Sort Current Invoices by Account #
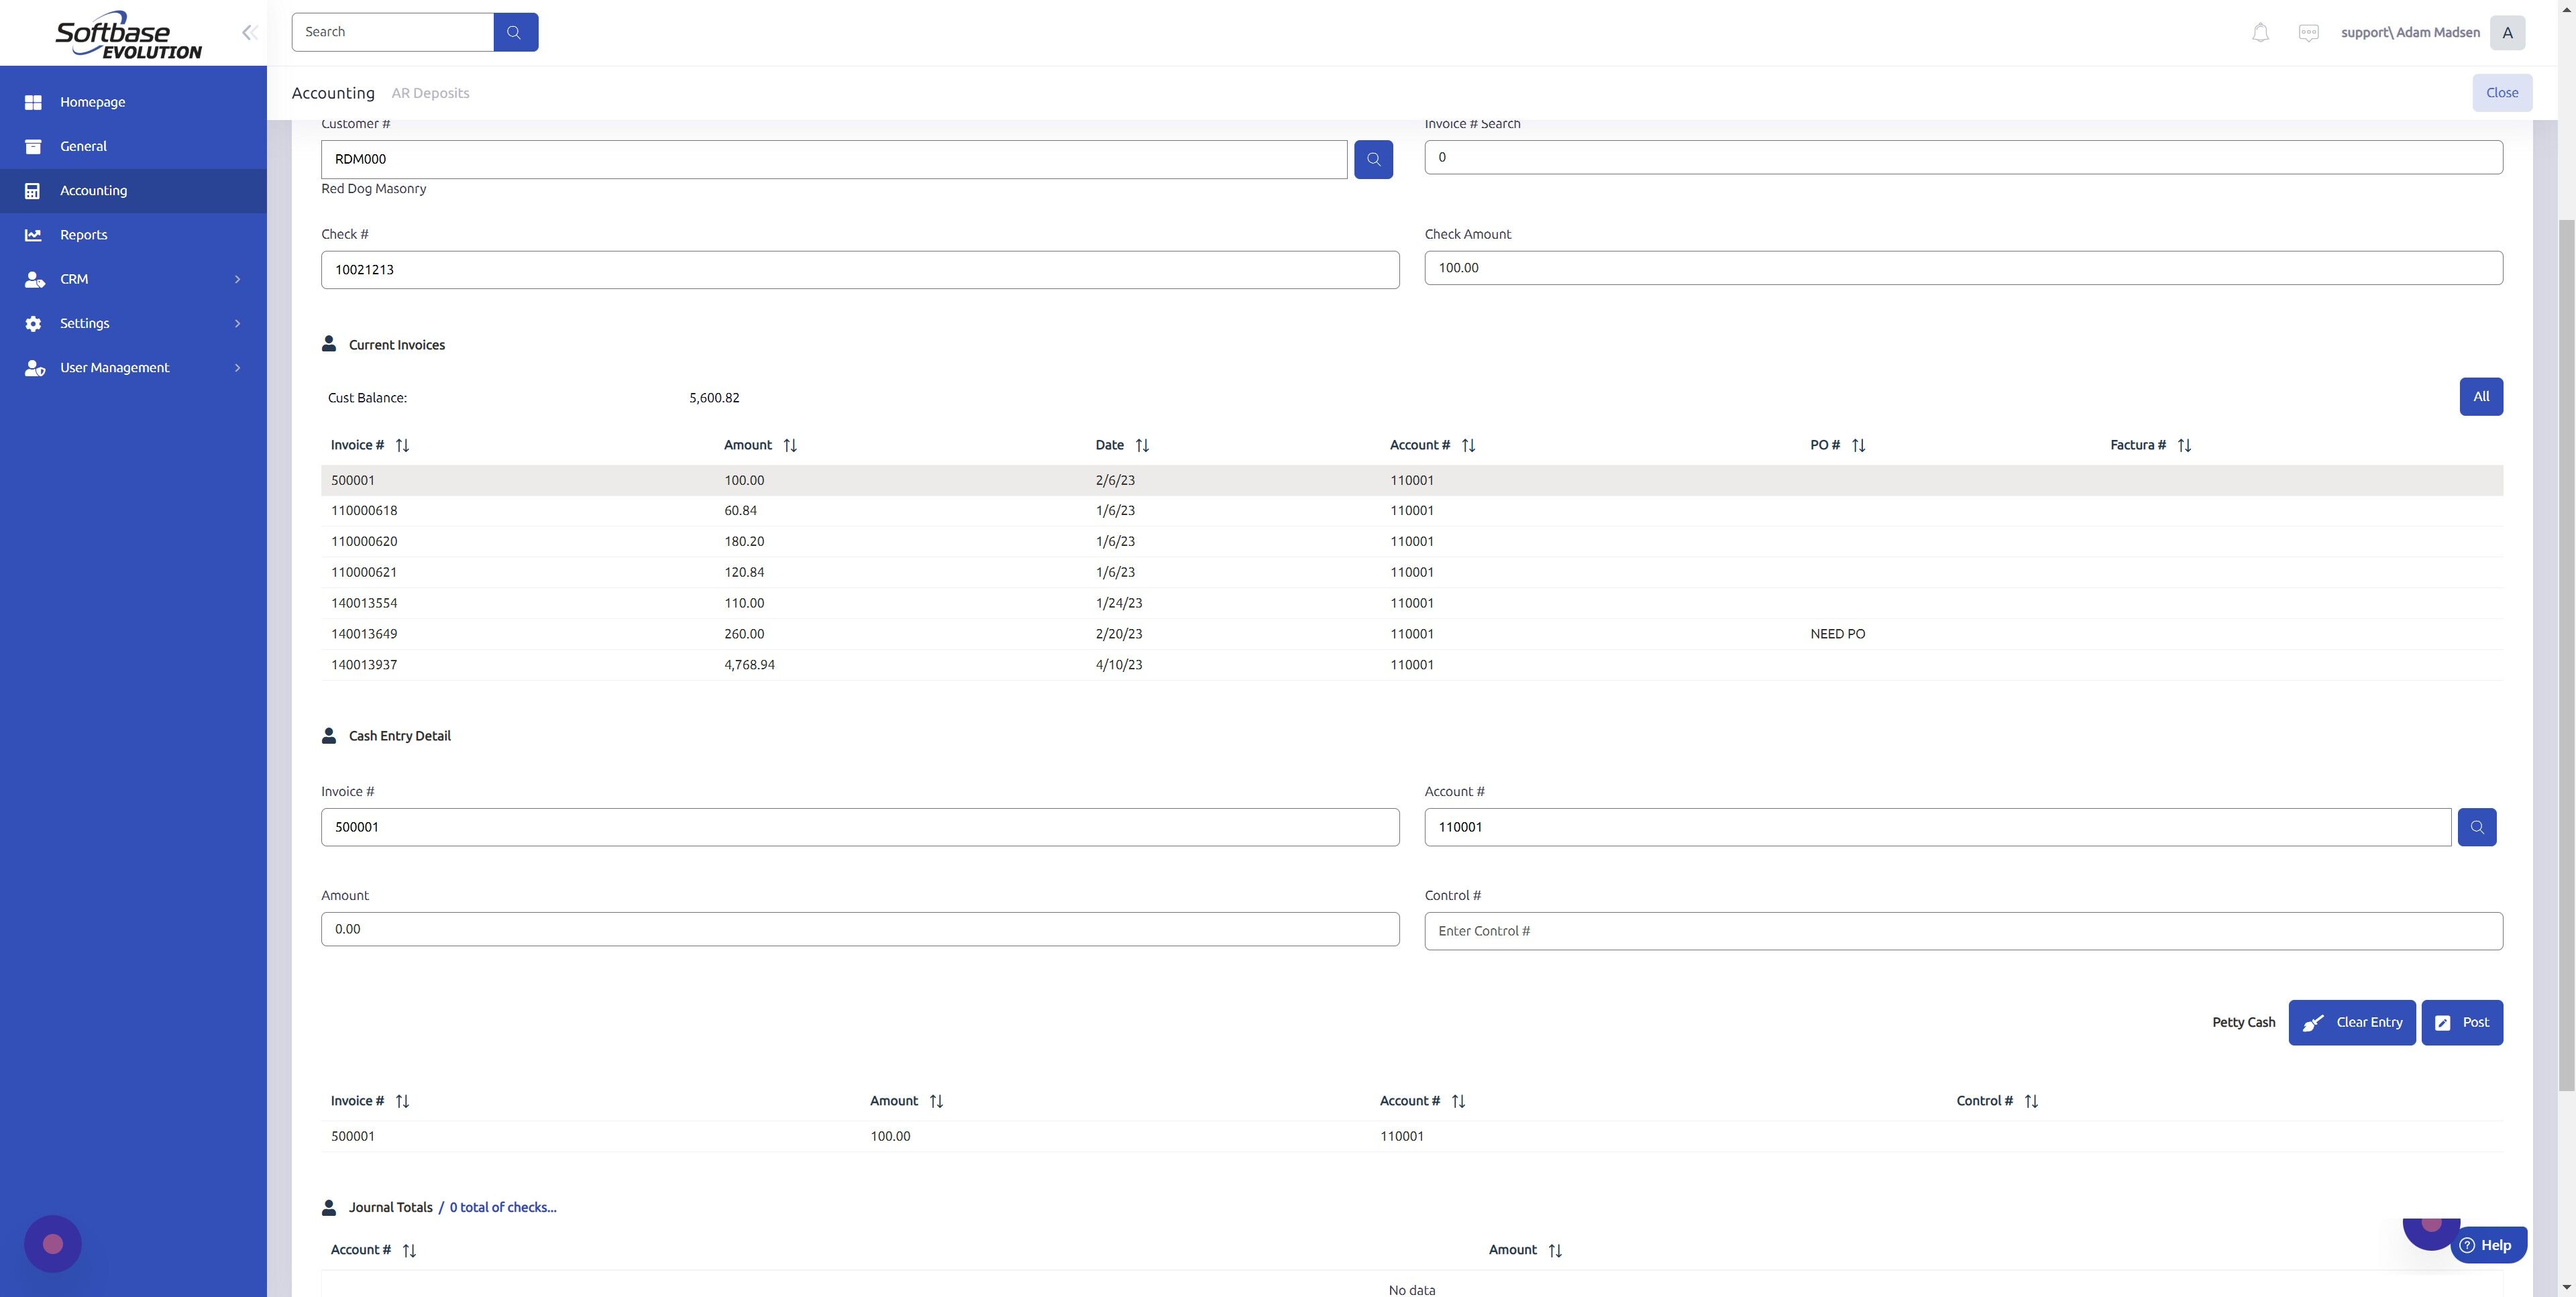This screenshot has height=1297, width=2576. click(x=1467, y=445)
